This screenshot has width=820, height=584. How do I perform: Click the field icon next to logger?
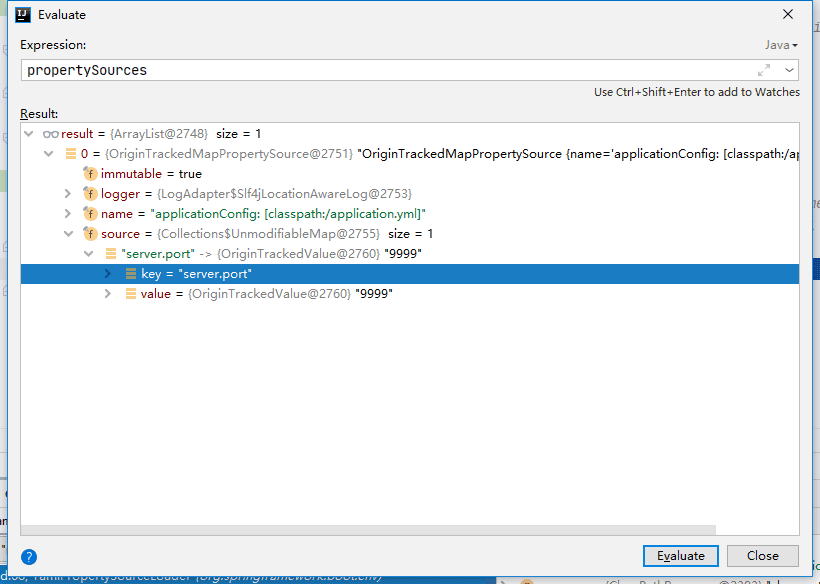(x=90, y=194)
